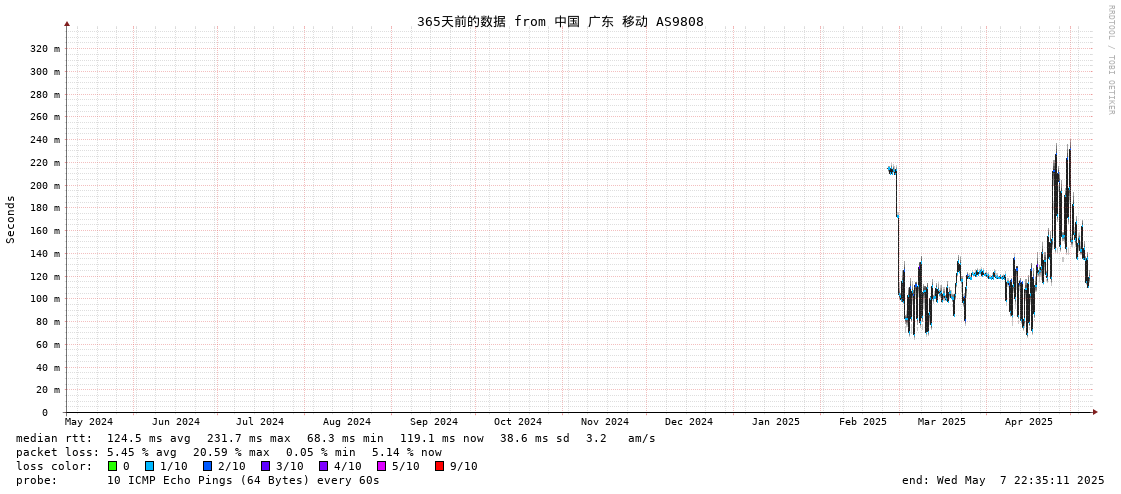
Task: Click the 'Mar 2025' x-axis label
Action: 942,422
